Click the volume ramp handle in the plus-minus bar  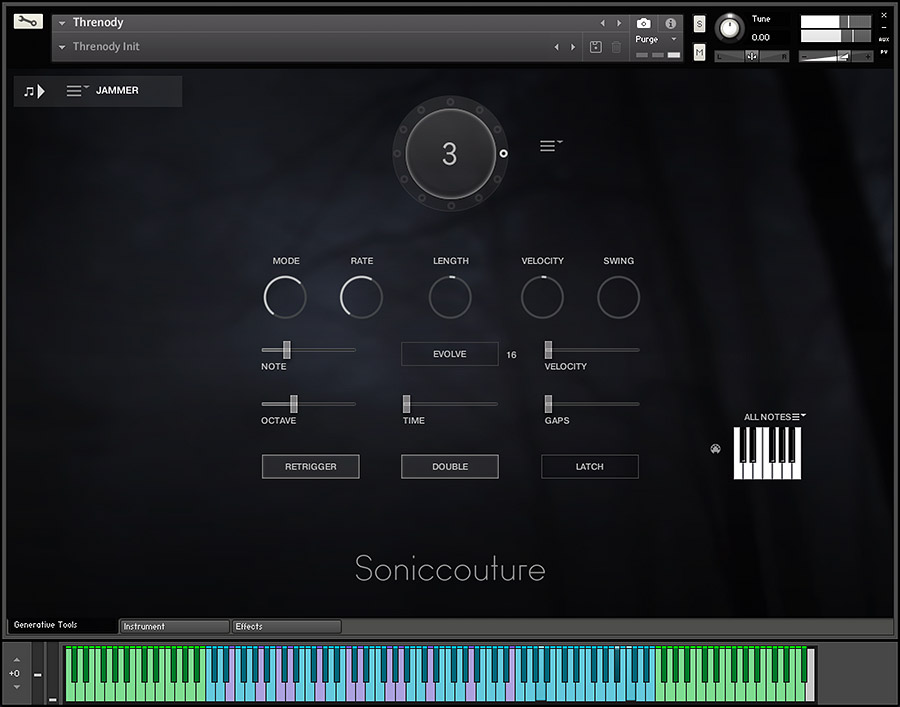click(844, 56)
